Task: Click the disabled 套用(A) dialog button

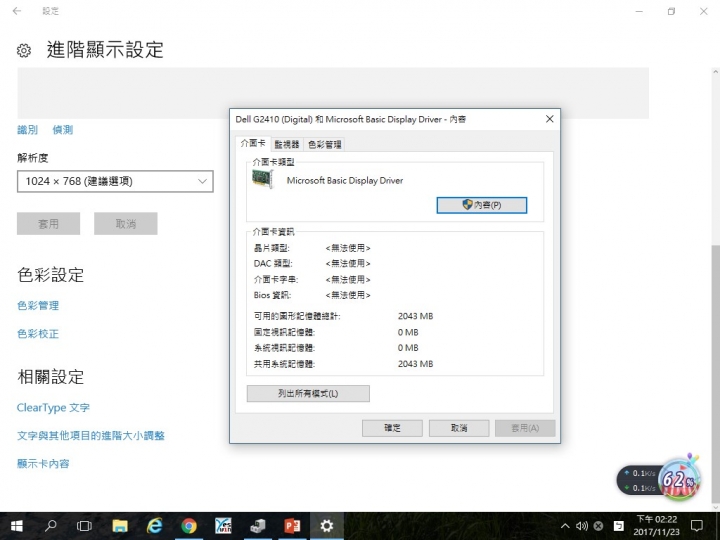Action: pos(525,428)
